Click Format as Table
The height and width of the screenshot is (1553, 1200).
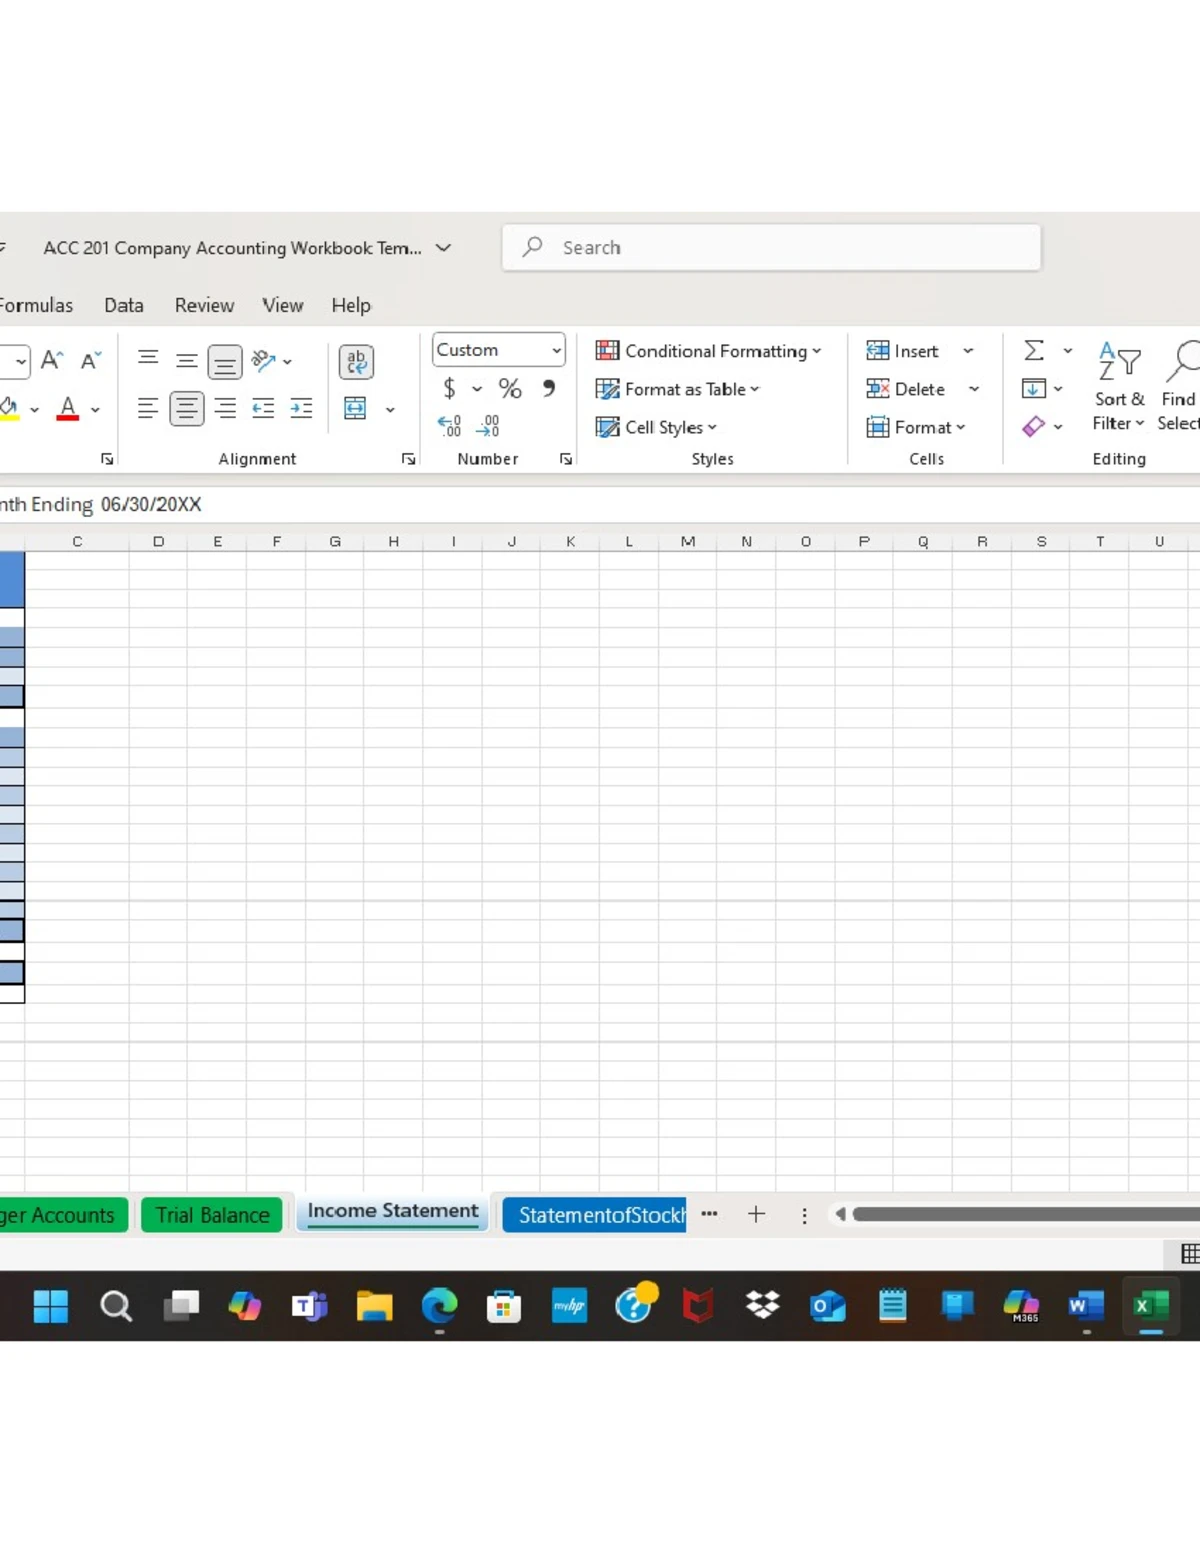[x=677, y=389]
